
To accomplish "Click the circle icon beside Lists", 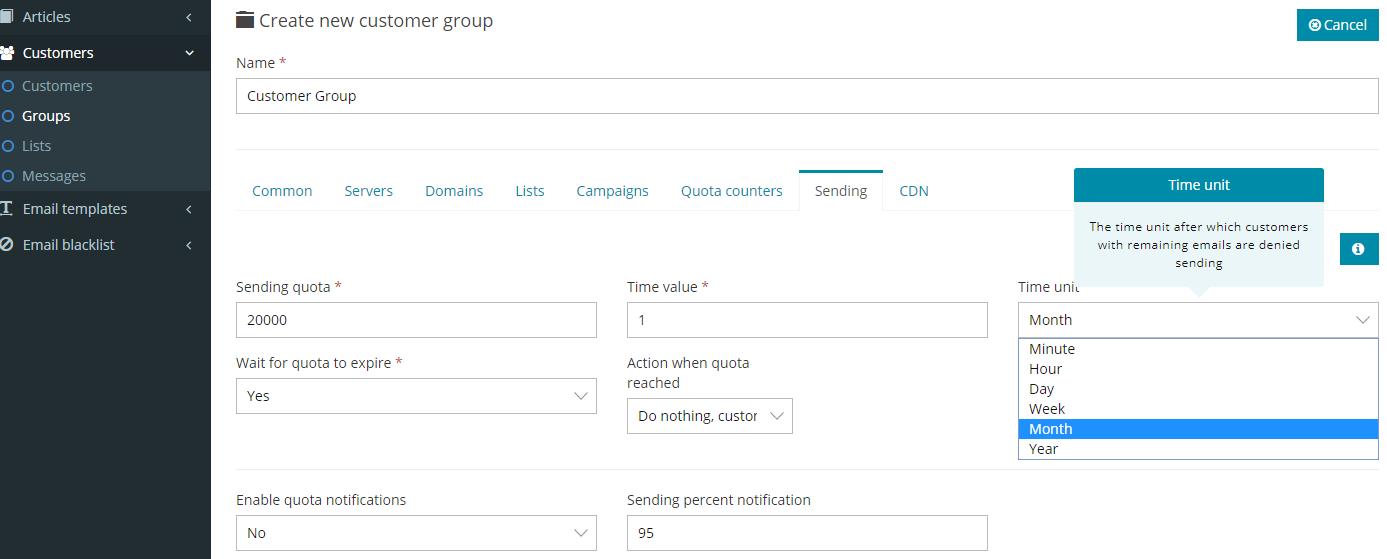I will [8, 146].
